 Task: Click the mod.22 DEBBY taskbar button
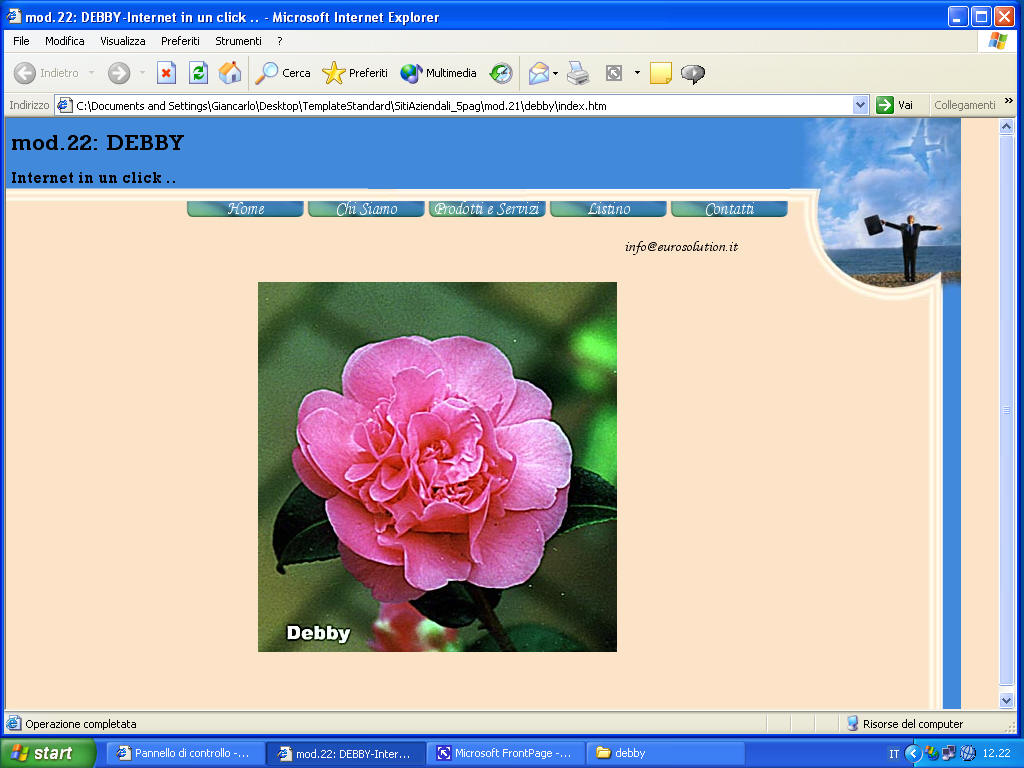[x=346, y=753]
